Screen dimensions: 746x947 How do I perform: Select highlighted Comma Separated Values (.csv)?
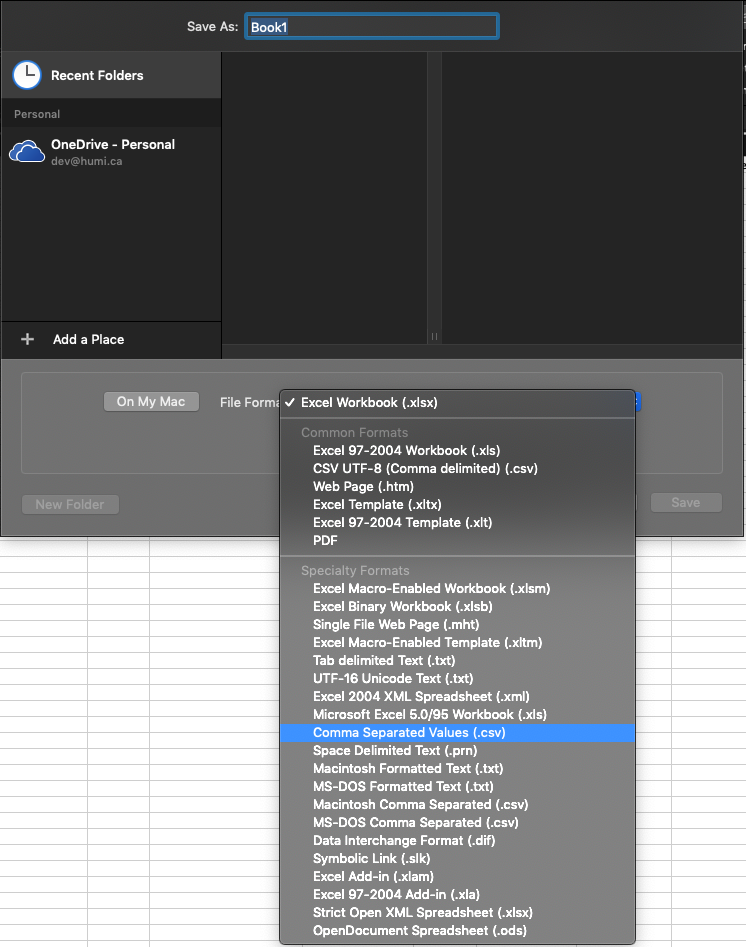point(457,733)
